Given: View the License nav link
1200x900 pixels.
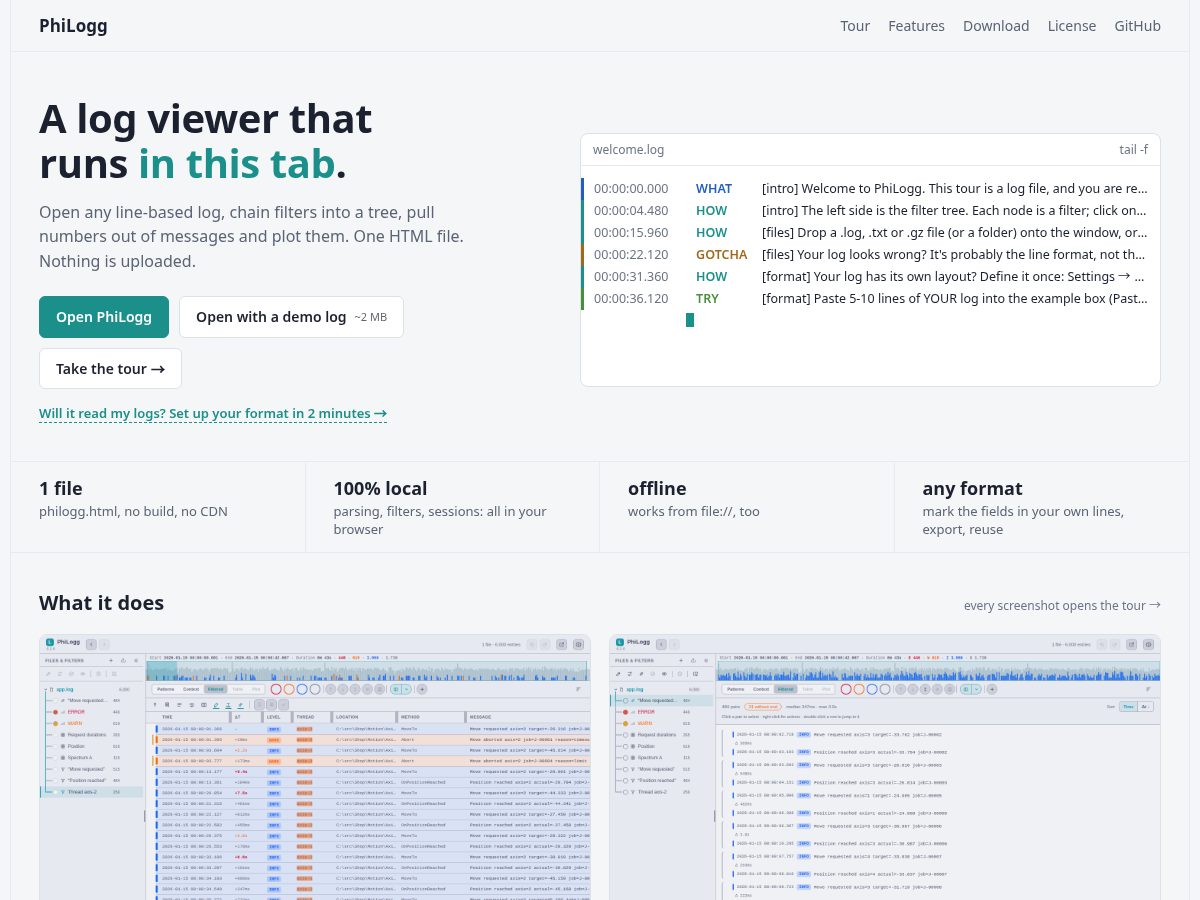Looking at the screenshot, I should click(1072, 26).
